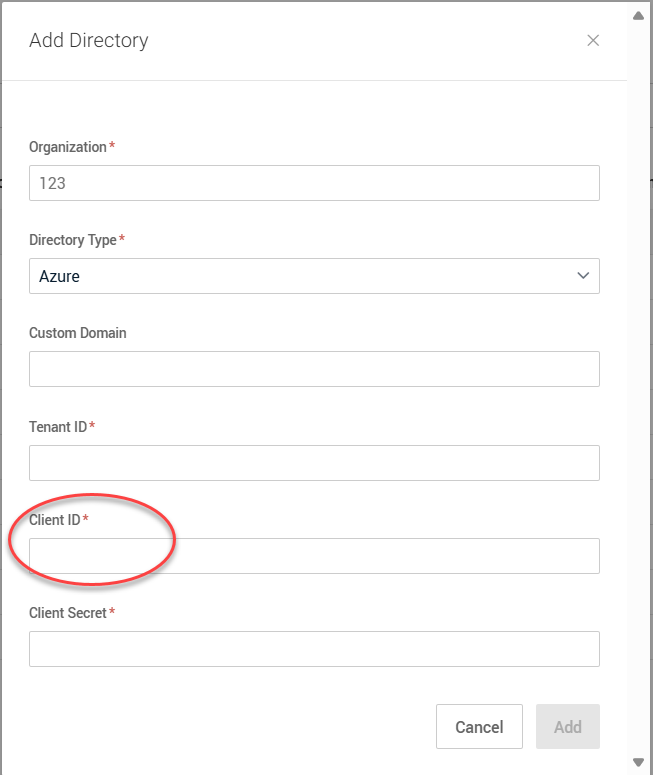
Task: Click the Client Secret label
Action: (68, 613)
